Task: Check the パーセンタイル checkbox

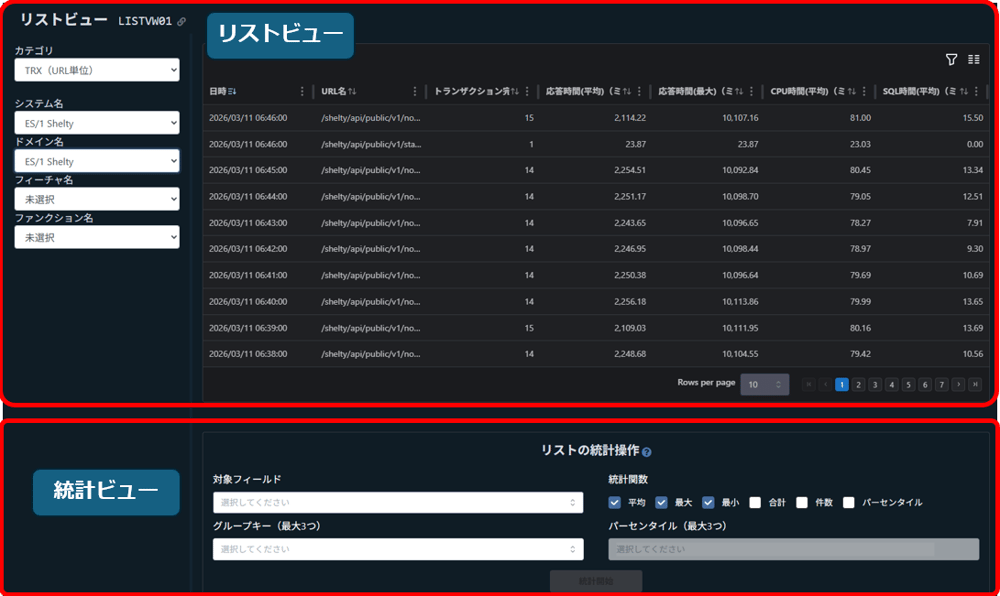Action: (x=849, y=502)
